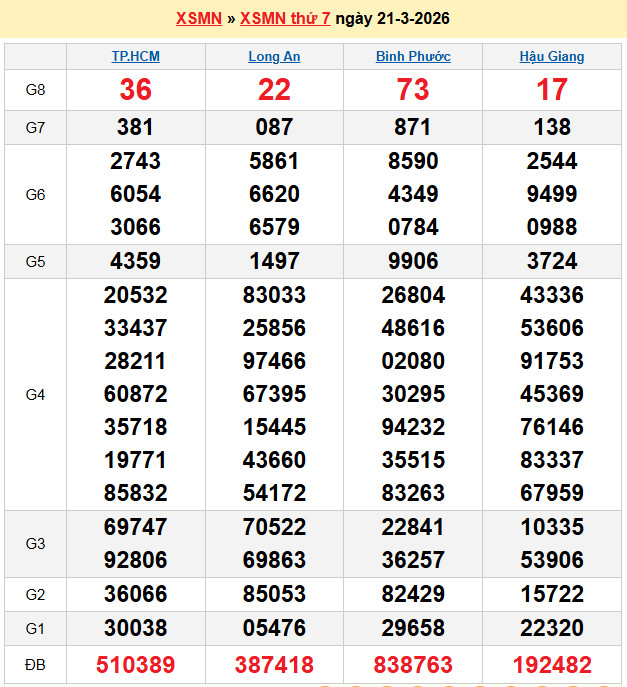Open the Long An province link
The image size is (627, 687).
point(274,57)
